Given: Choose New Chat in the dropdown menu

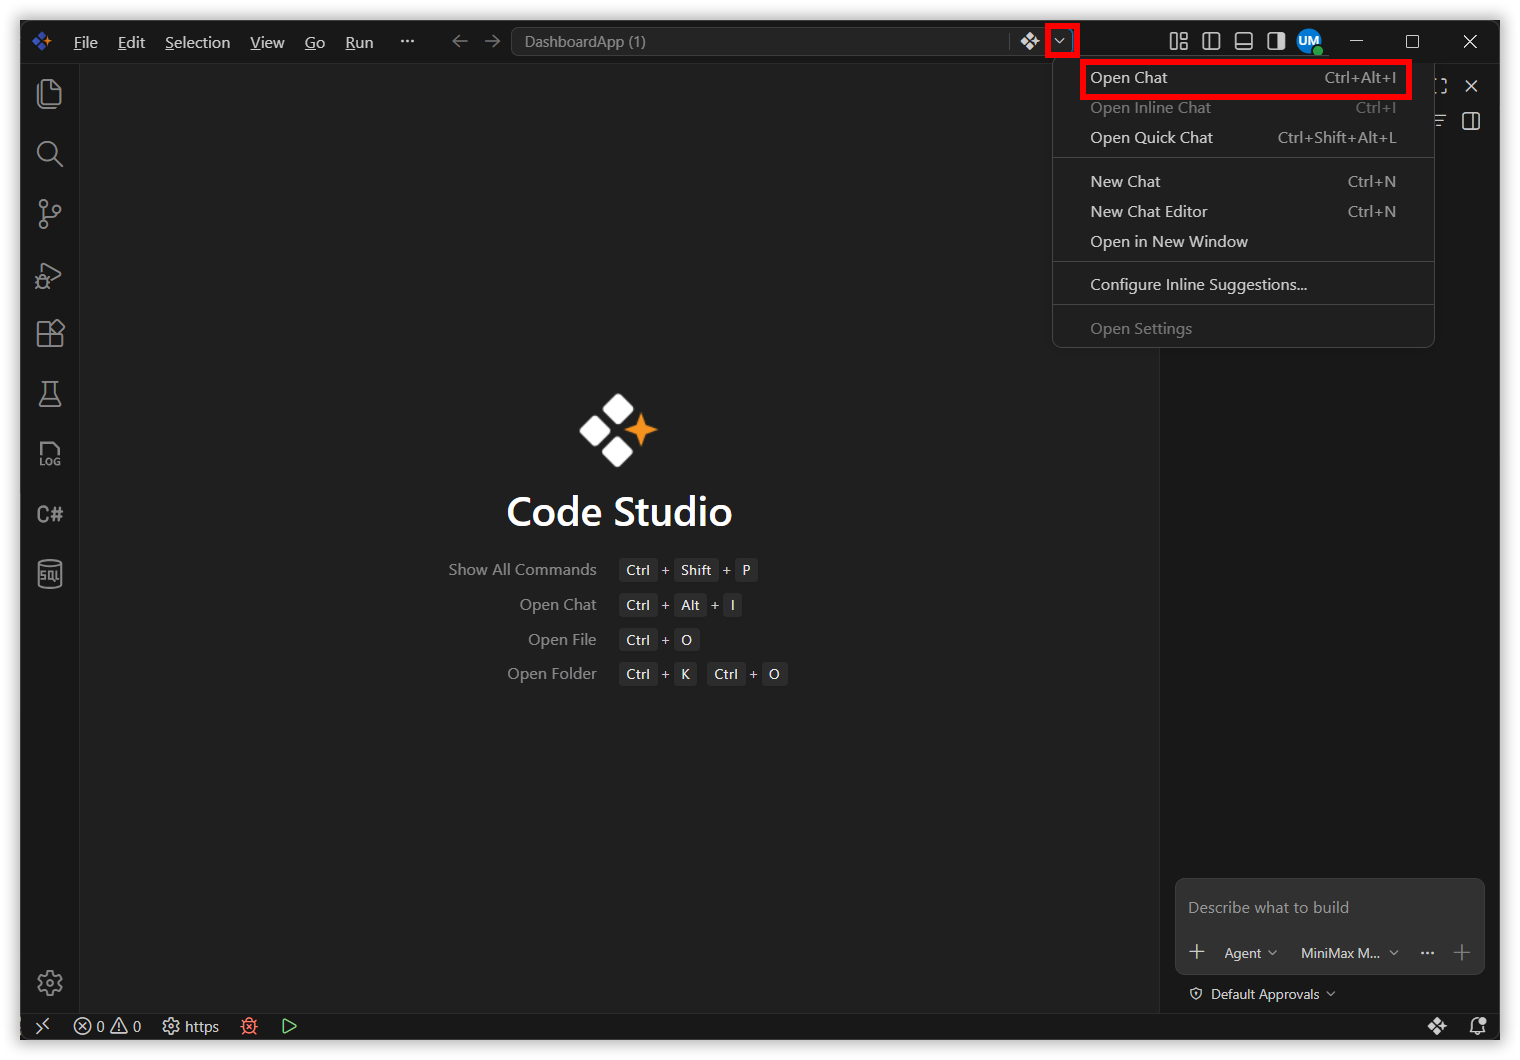Looking at the screenshot, I should click(x=1243, y=182).
